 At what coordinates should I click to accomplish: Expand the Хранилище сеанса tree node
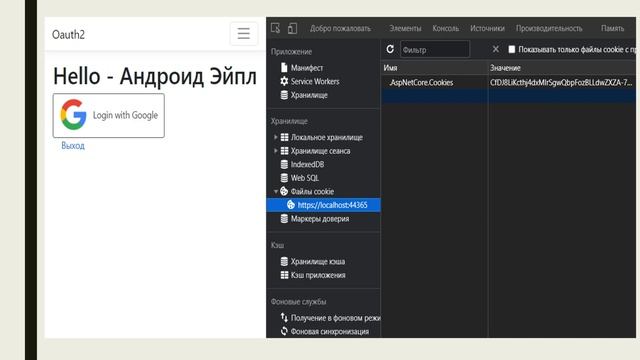click(276, 151)
